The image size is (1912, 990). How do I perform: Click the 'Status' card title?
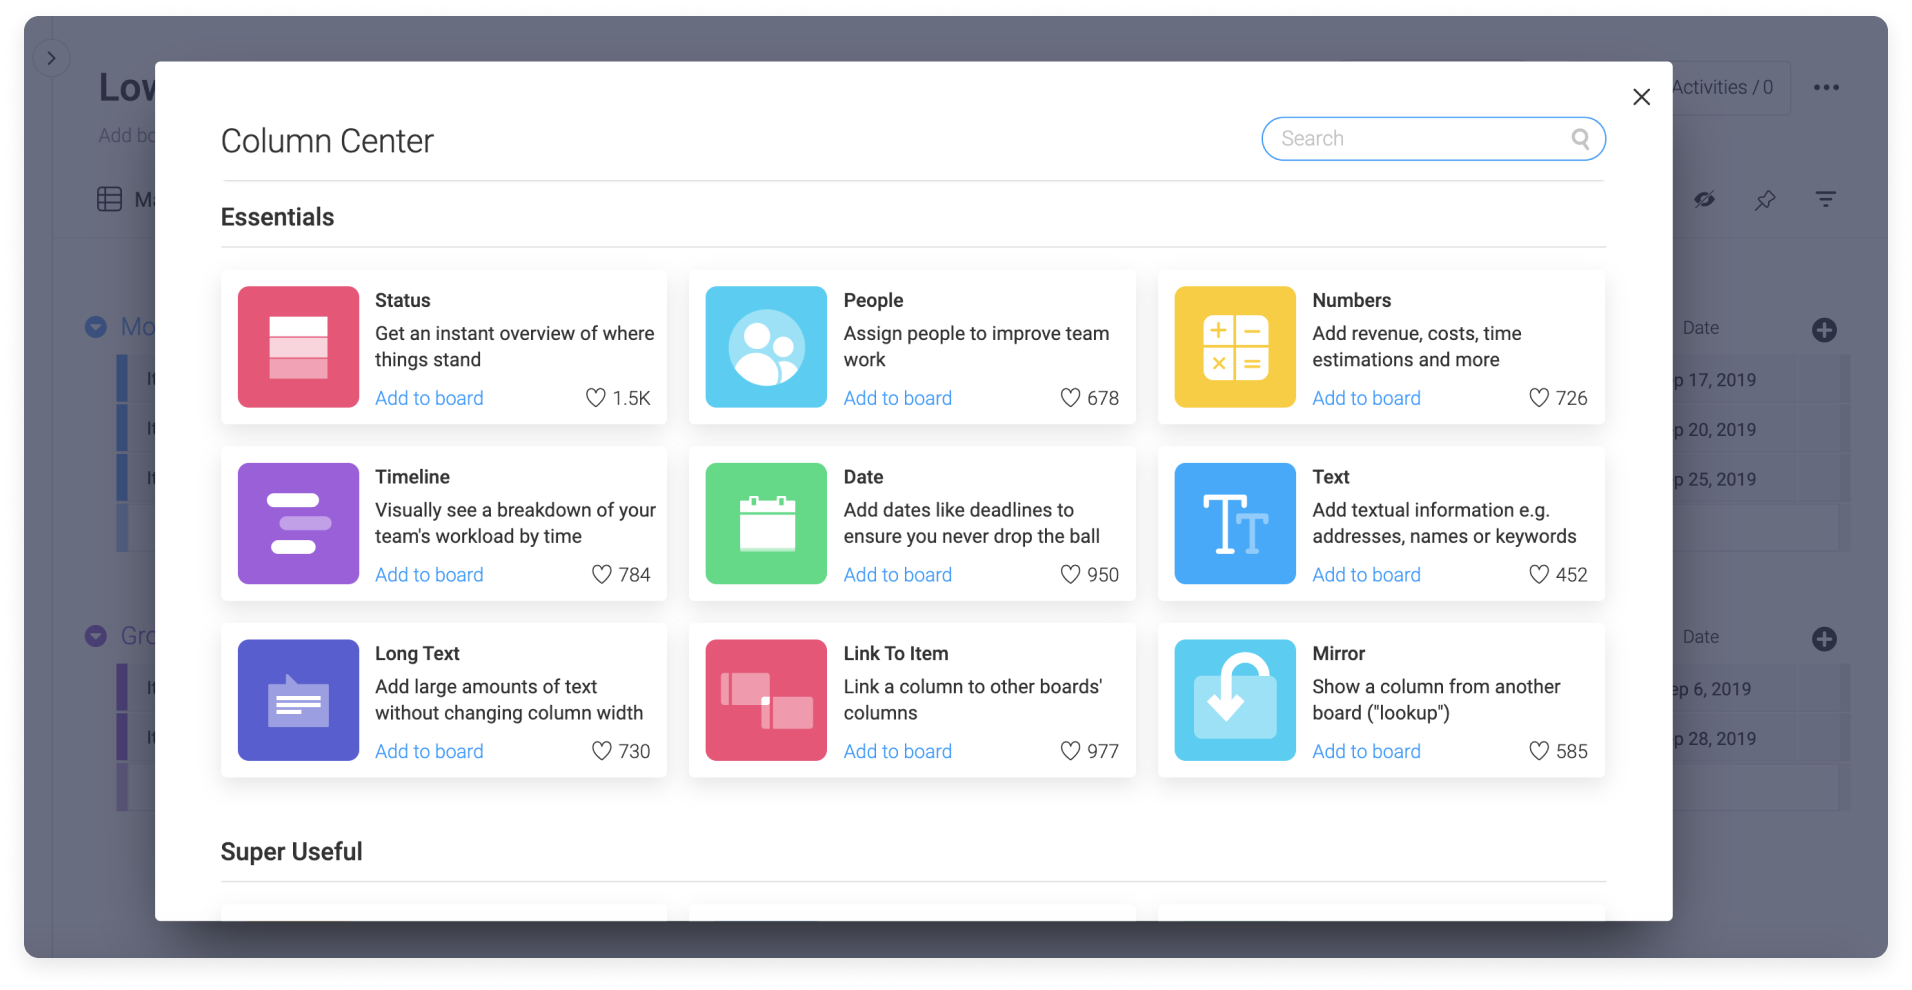pyautogui.click(x=403, y=300)
